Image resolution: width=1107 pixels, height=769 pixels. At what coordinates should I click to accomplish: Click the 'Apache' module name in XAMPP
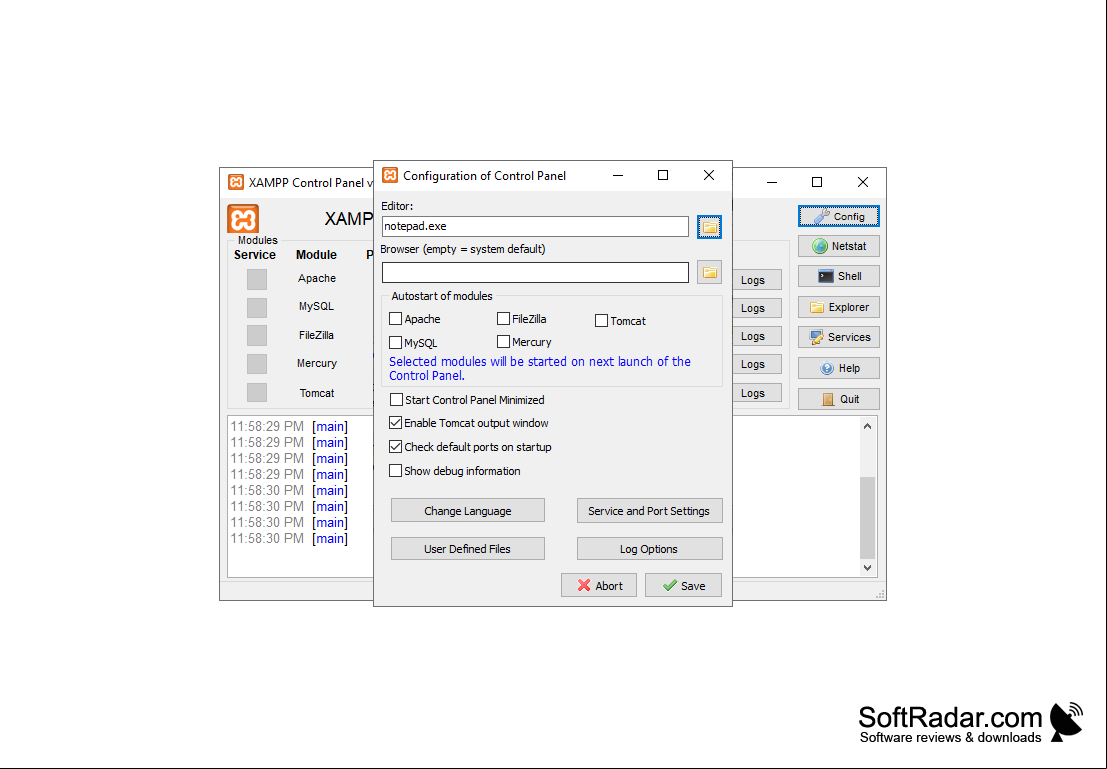[317, 278]
